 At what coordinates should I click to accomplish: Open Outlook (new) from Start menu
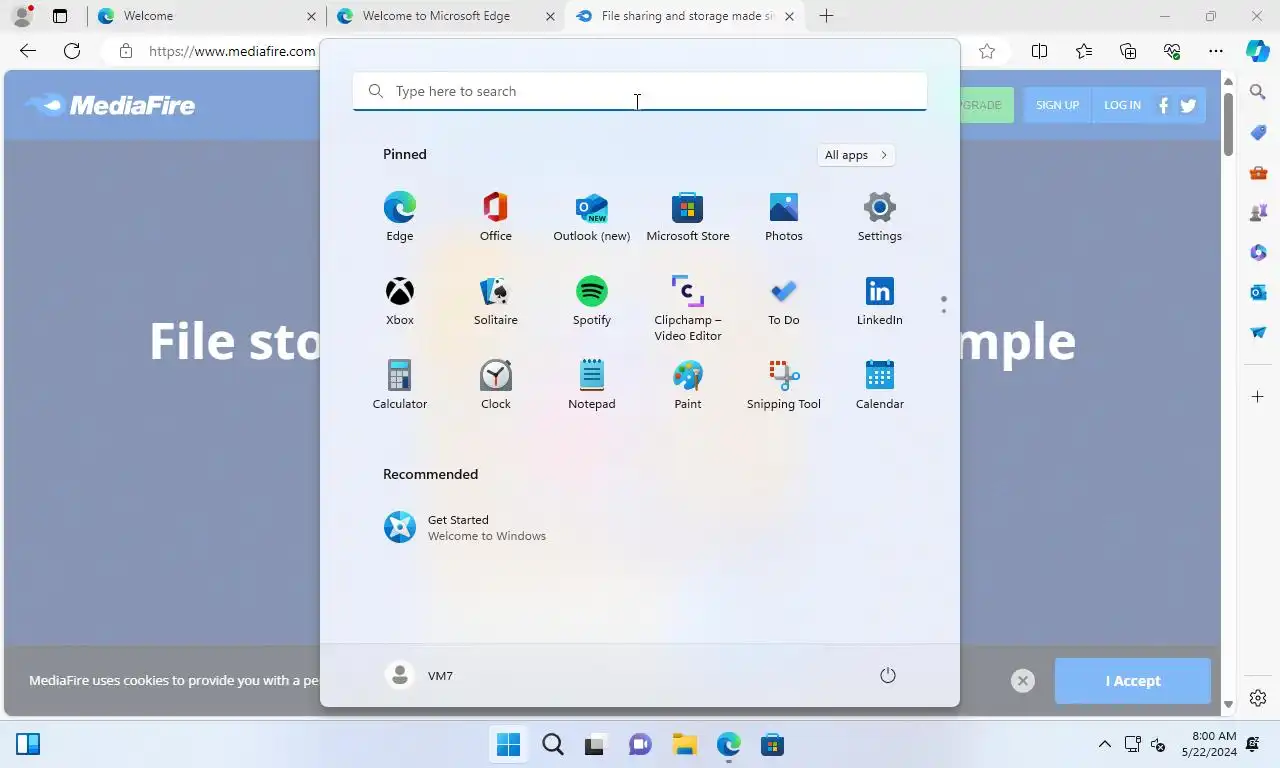point(592,216)
